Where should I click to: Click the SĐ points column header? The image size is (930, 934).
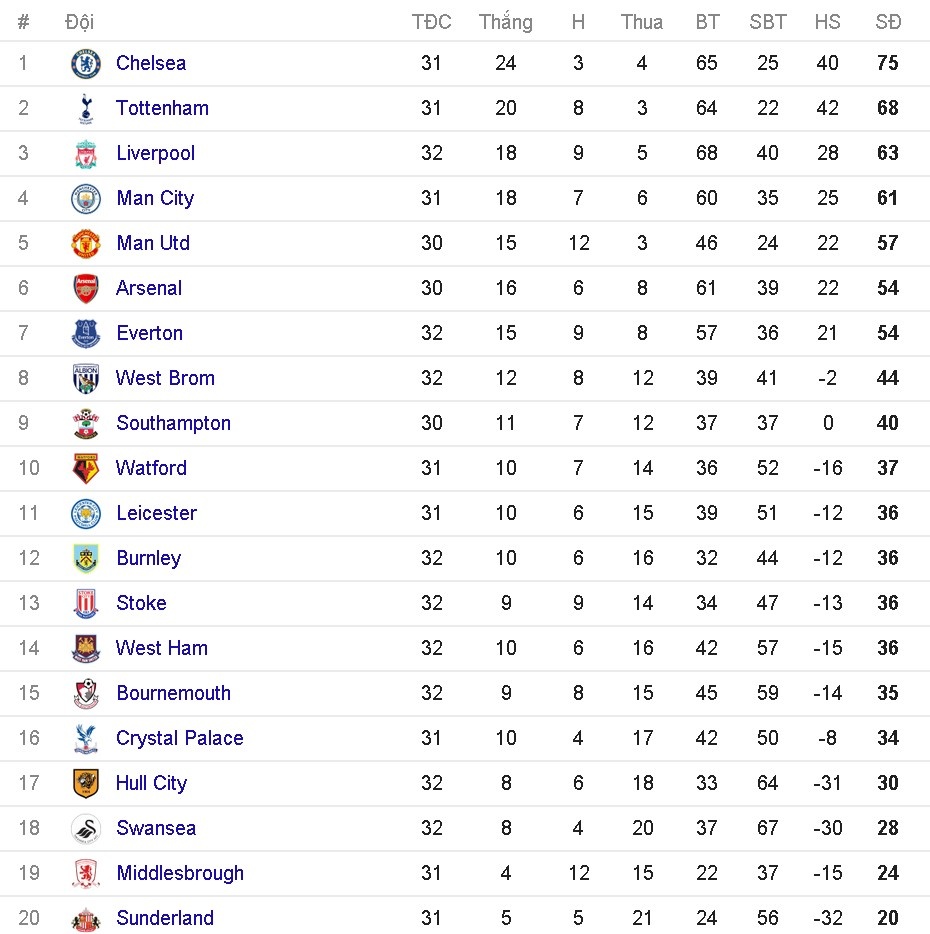coord(887,22)
